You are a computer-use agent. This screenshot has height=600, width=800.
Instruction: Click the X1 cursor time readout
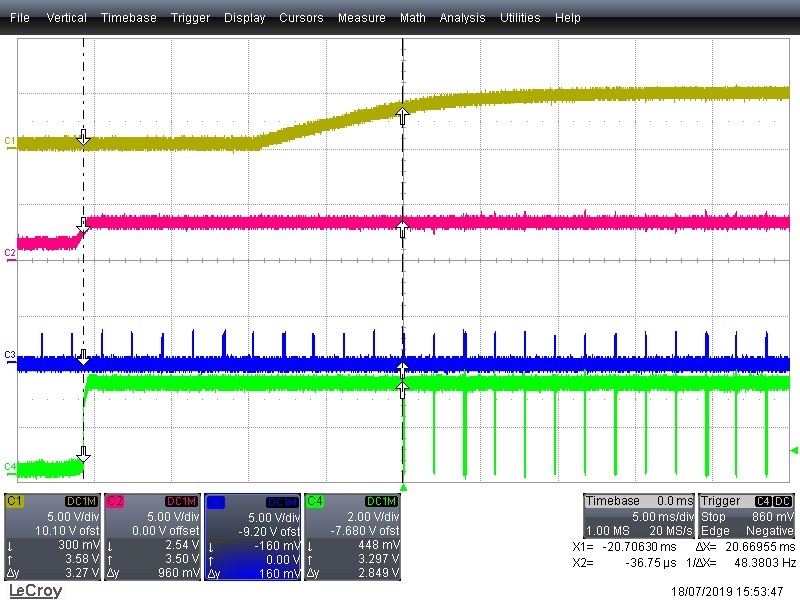click(x=624, y=547)
